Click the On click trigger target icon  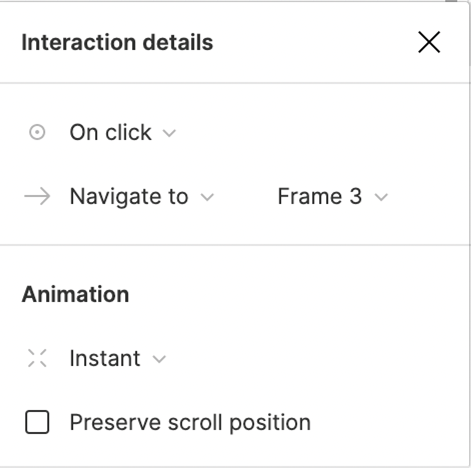point(37,132)
